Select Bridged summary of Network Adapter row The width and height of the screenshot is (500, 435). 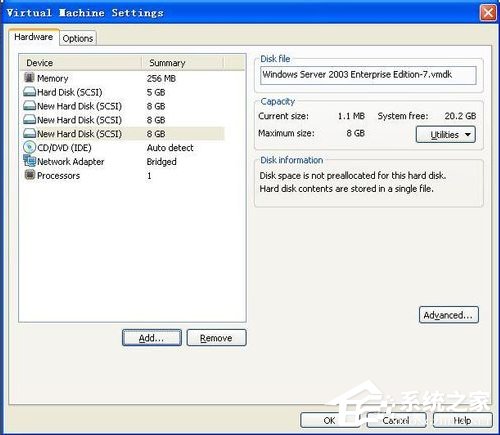pos(162,162)
